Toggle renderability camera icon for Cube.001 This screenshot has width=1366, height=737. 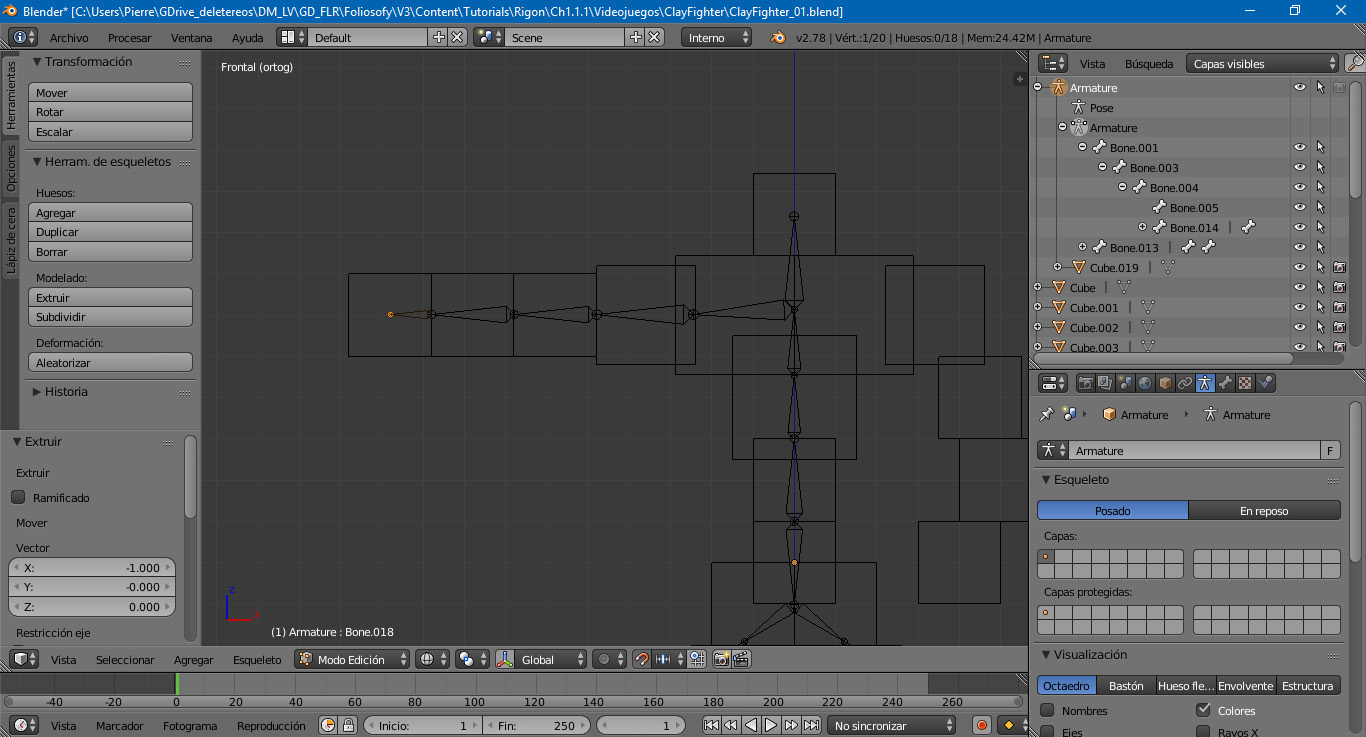click(1340, 307)
